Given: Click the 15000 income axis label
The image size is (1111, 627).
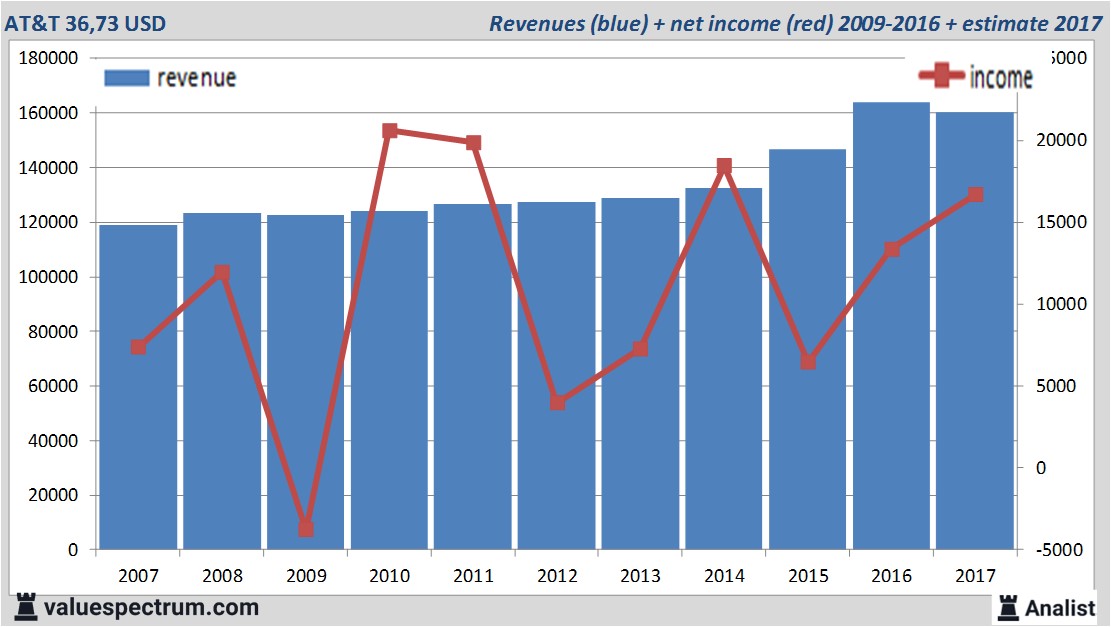Looking at the screenshot, I should 1061,222.
